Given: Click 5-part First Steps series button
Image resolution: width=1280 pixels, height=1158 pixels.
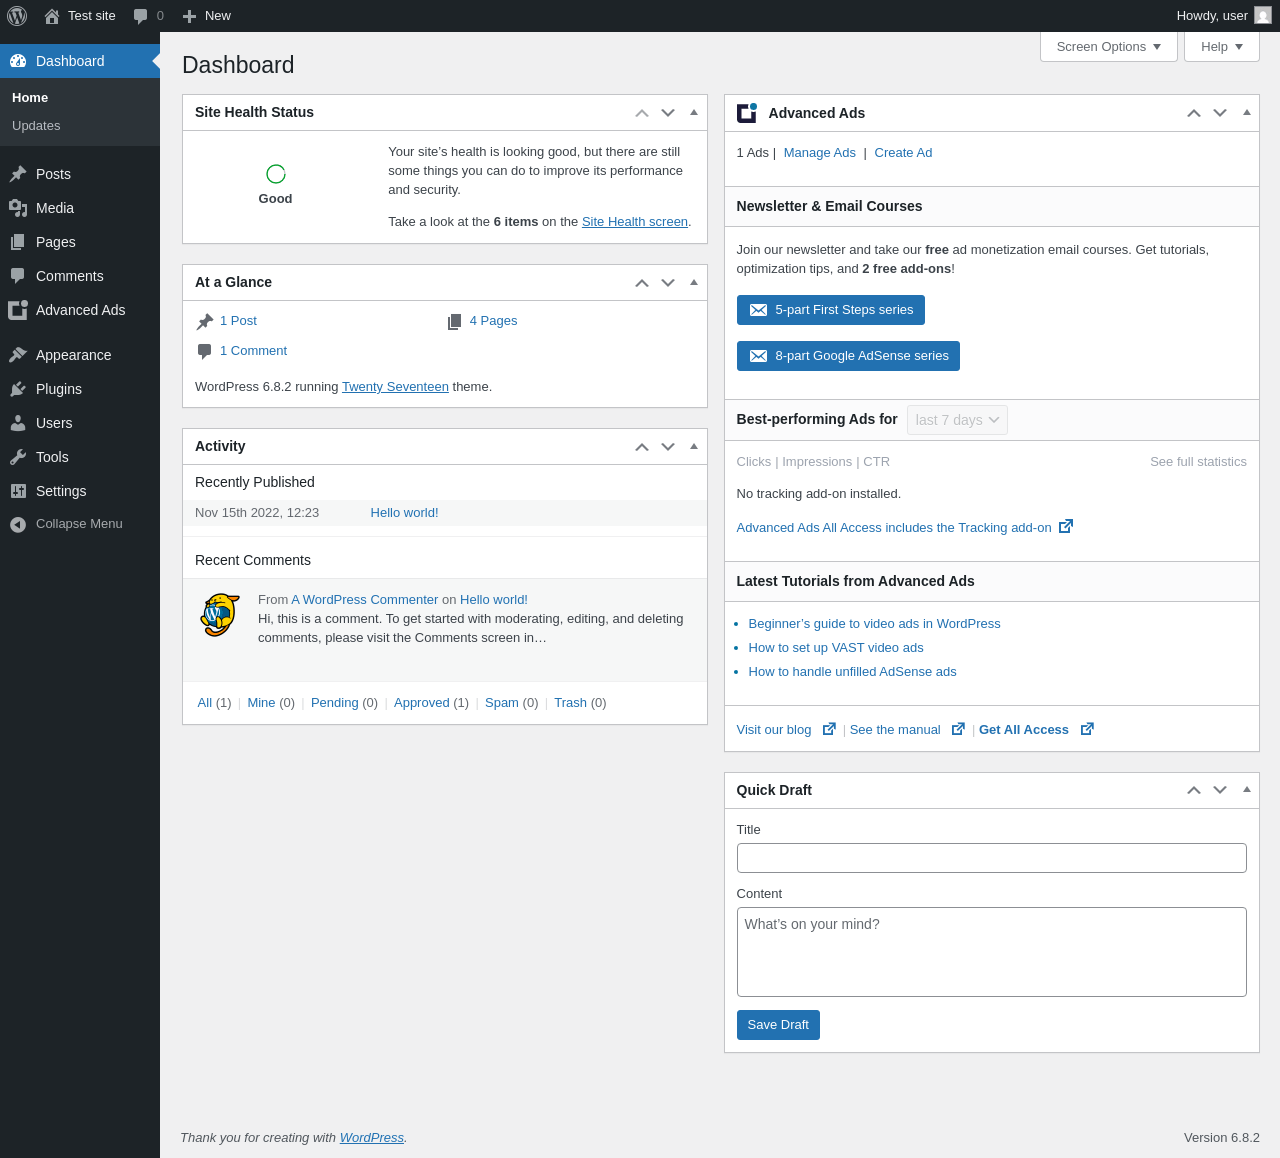Looking at the screenshot, I should [831, 310].
